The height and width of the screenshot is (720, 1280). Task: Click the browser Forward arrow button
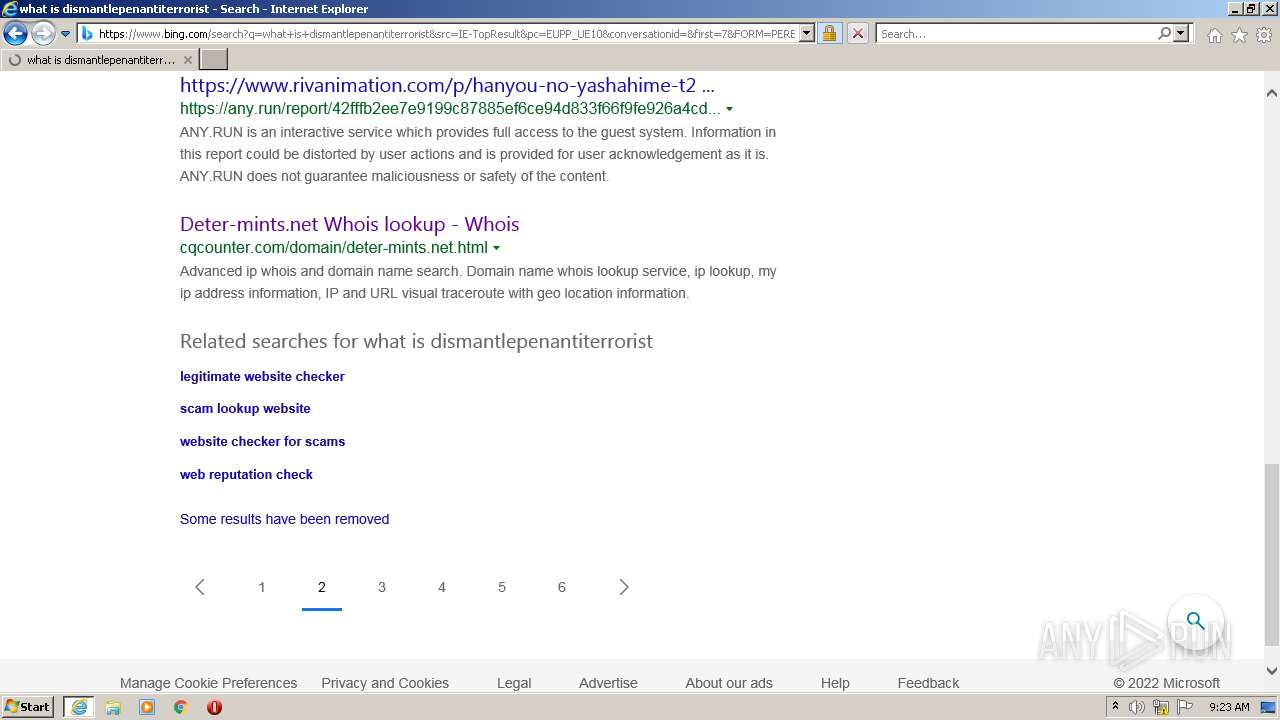coord(42,34)
